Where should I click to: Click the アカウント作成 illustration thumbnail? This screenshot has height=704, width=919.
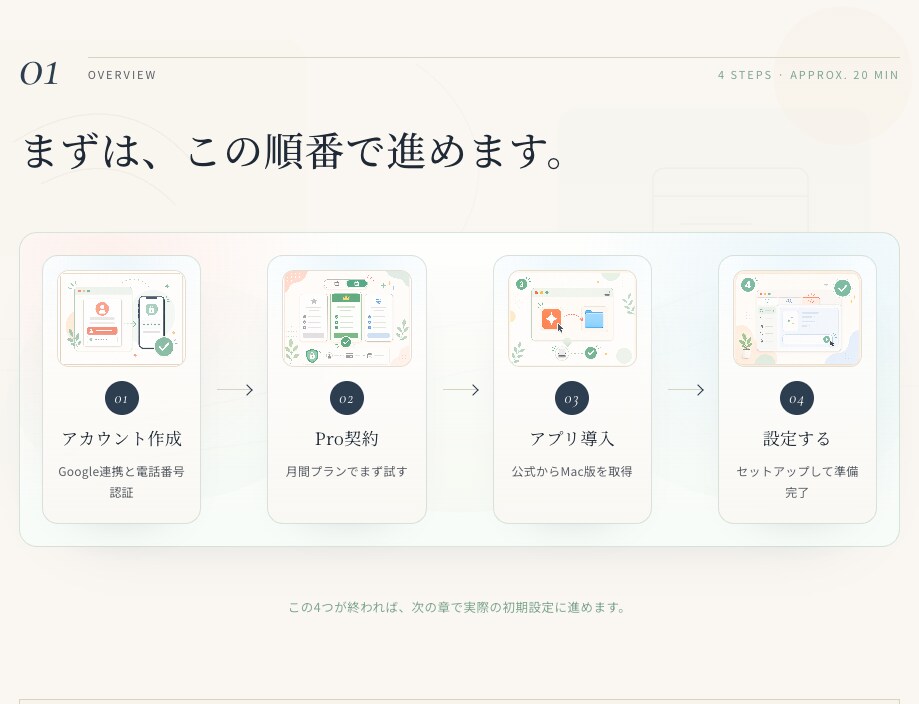pos(121,318)
